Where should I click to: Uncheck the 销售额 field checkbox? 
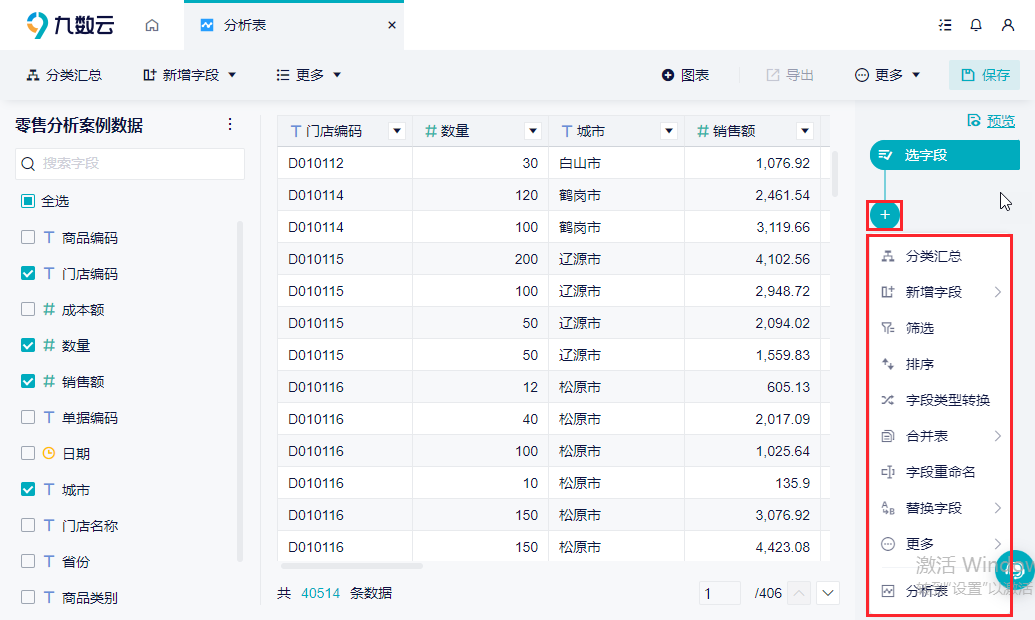pyautogui.click(x=28, y=381)
